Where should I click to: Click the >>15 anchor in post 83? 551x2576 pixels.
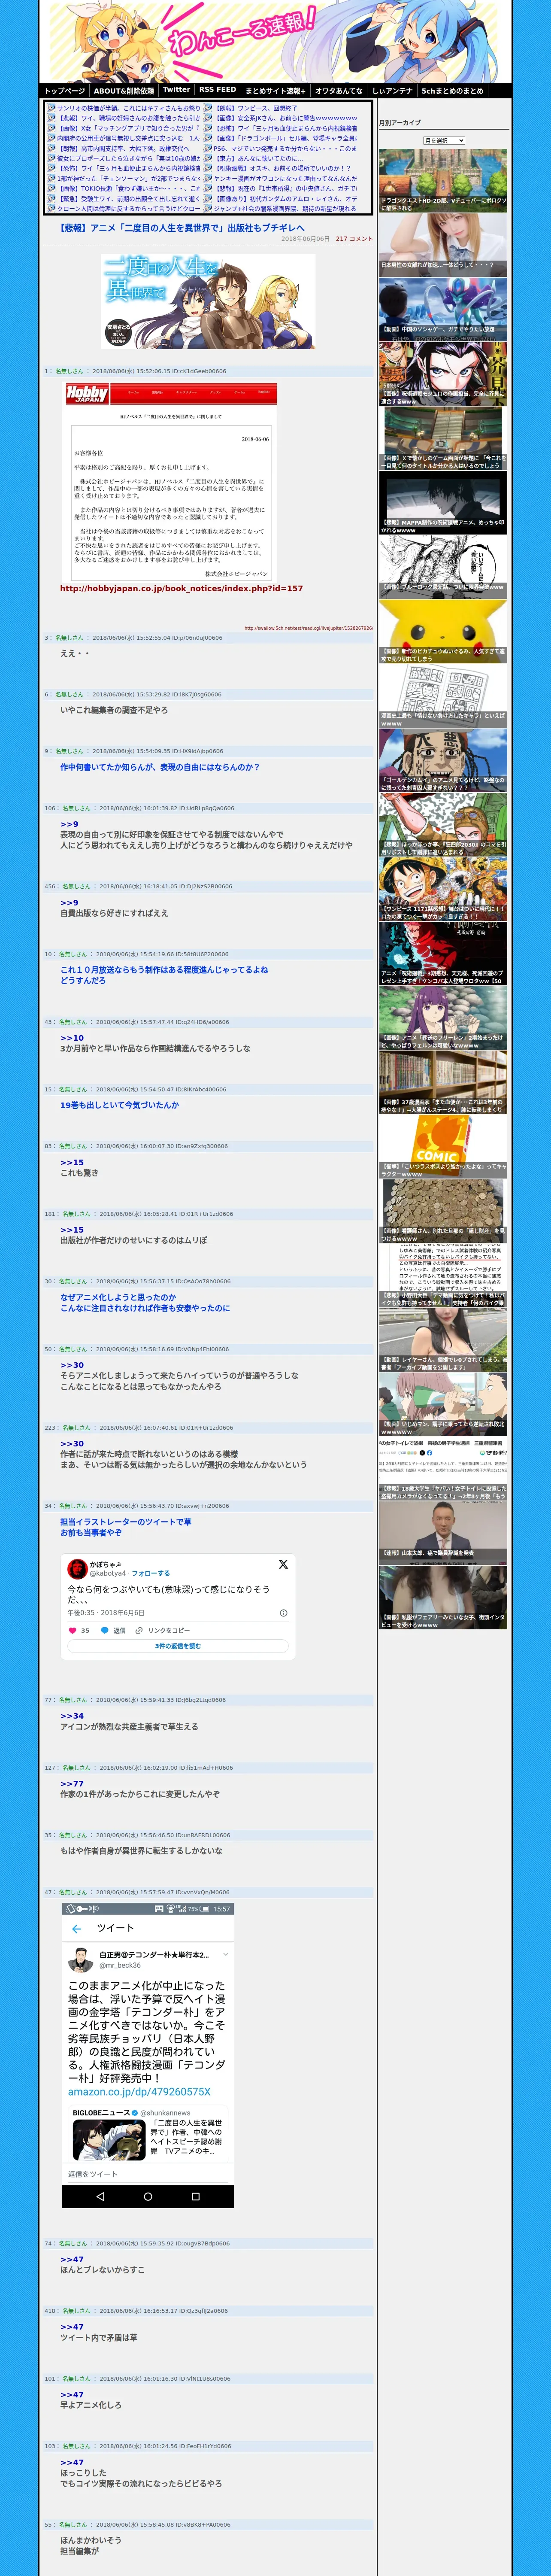click(x=72, y=1162)
